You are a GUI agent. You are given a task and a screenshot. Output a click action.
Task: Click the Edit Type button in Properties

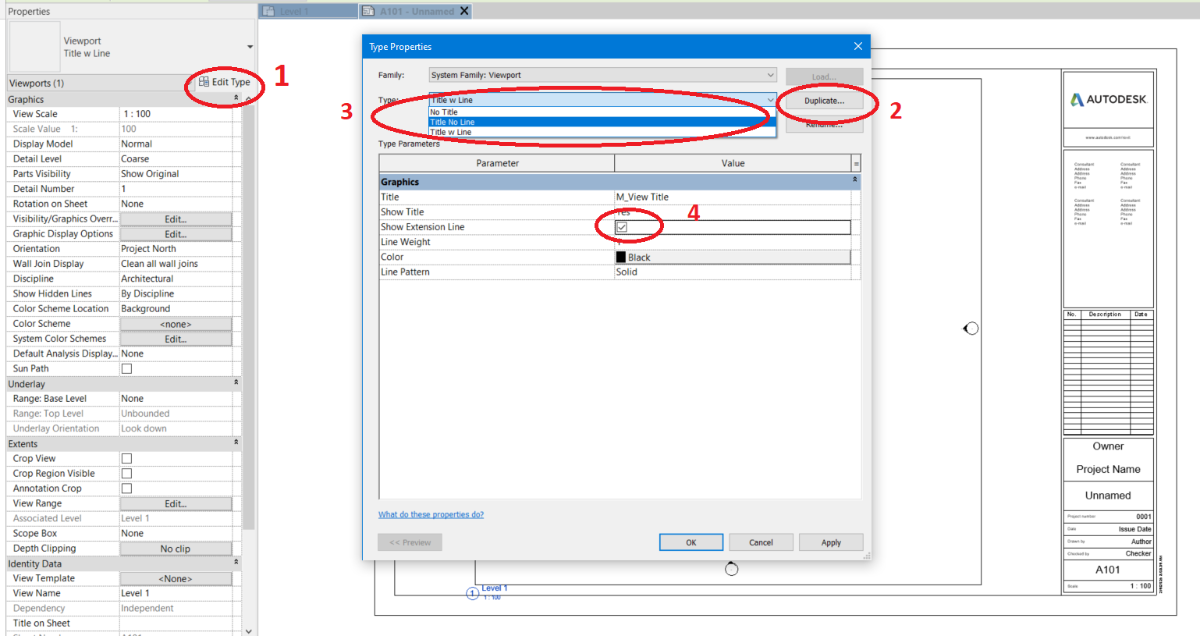point(223,82)
